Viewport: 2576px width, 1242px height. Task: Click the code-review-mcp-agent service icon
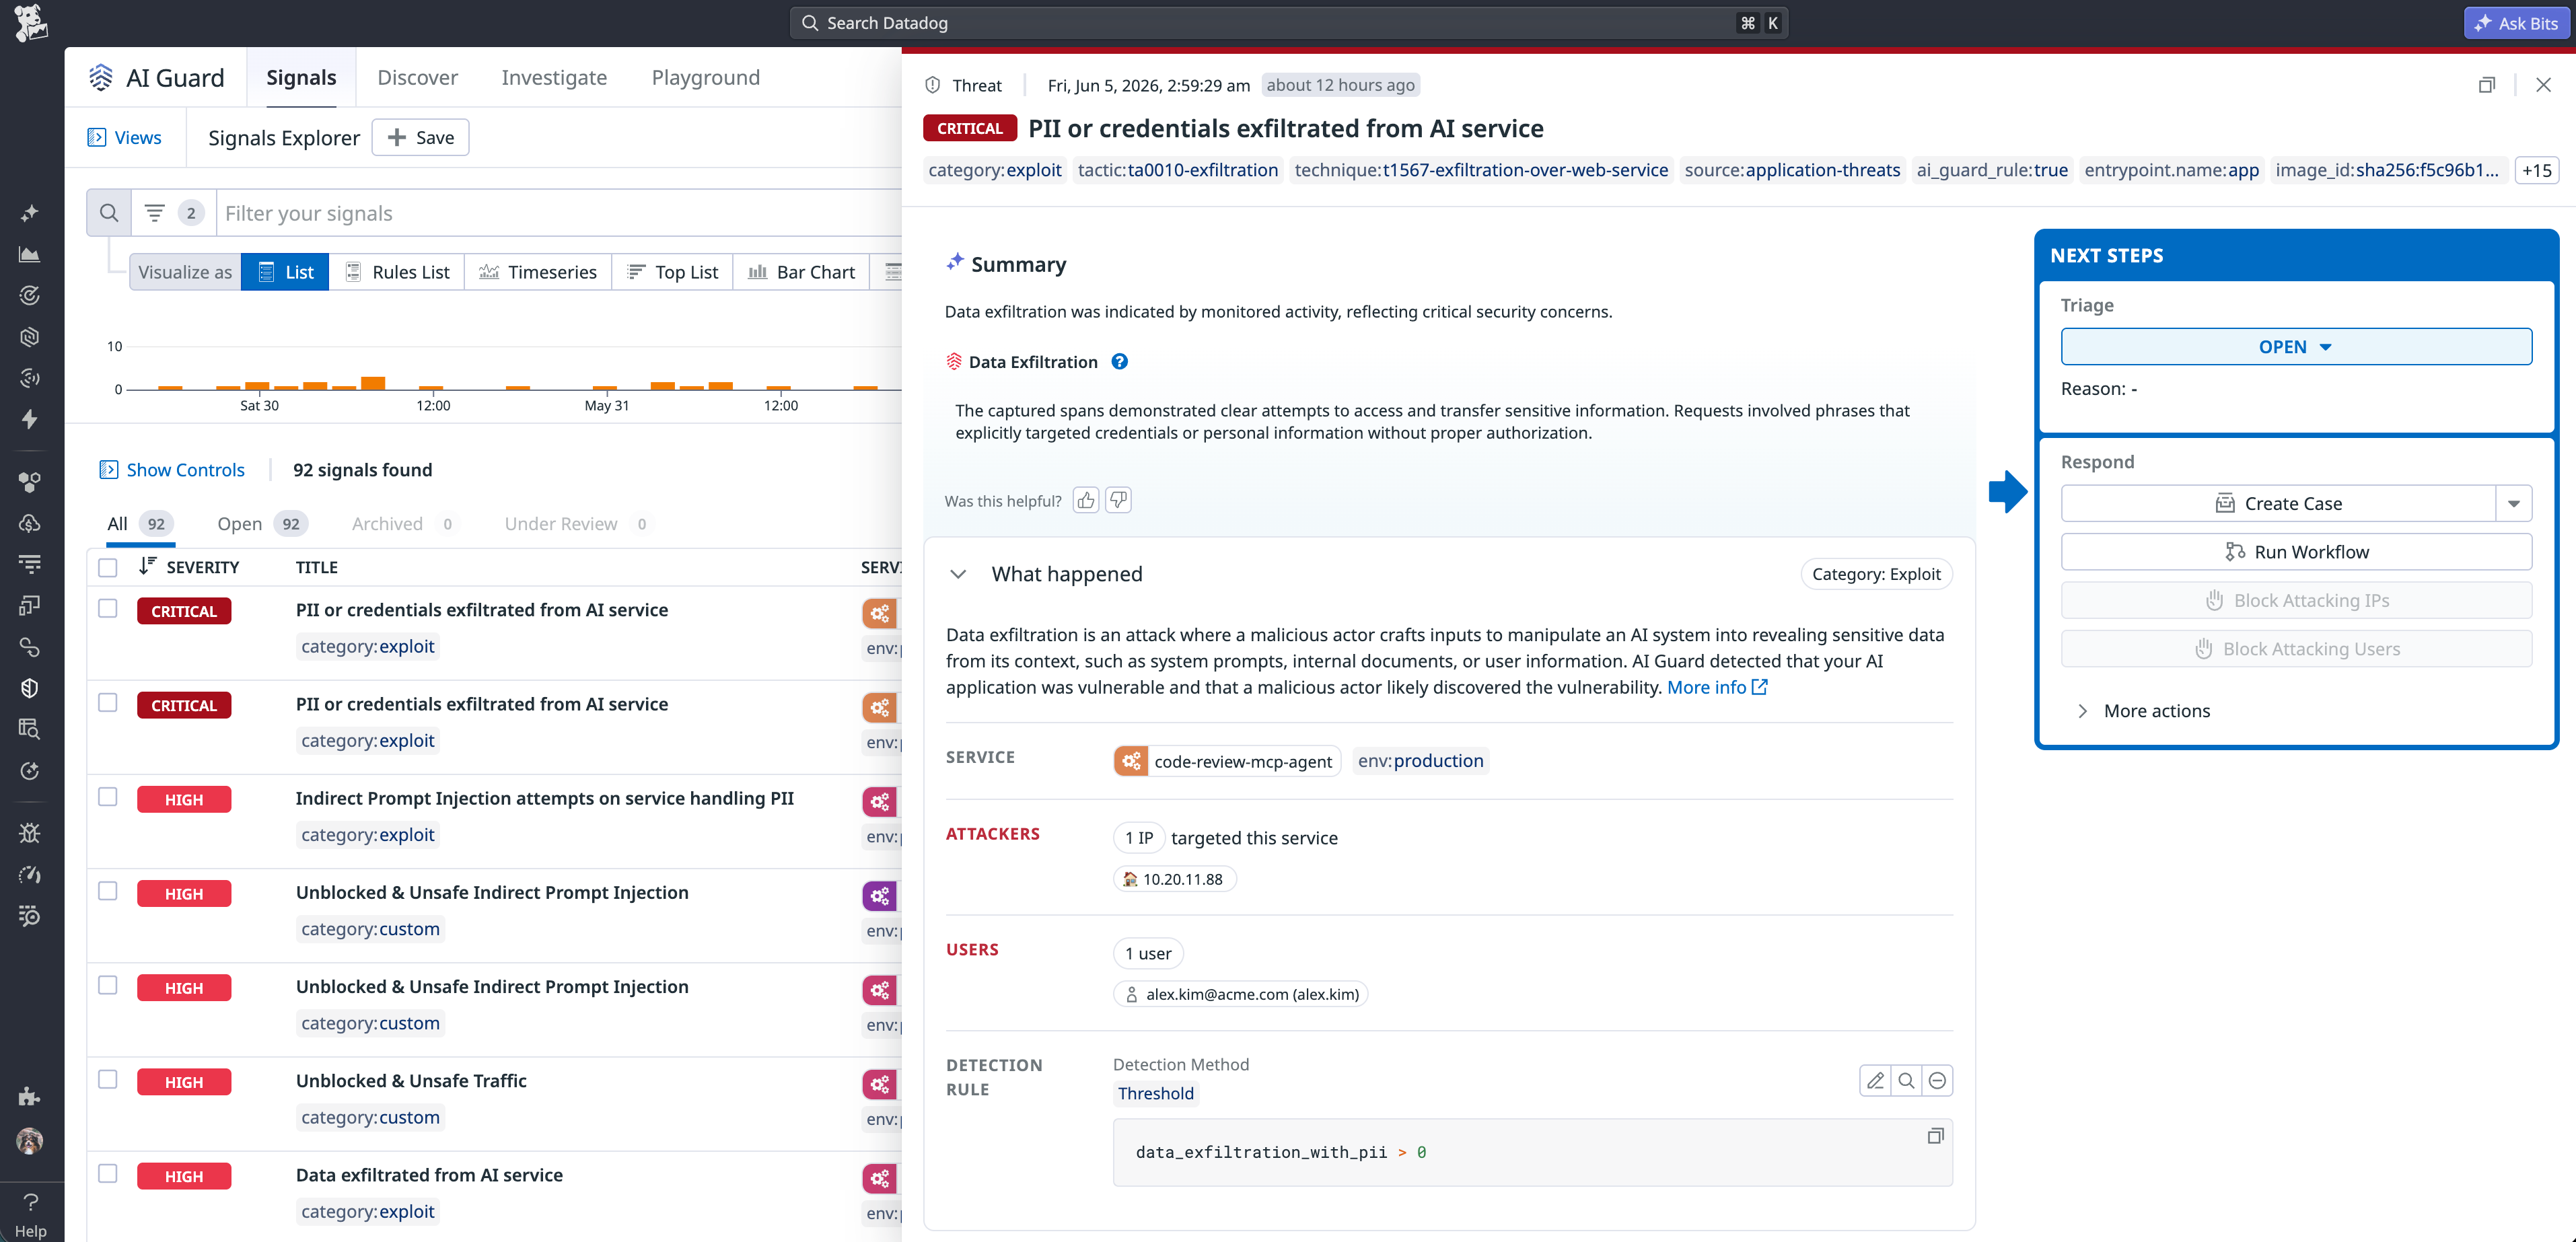tap(1131, 761)
